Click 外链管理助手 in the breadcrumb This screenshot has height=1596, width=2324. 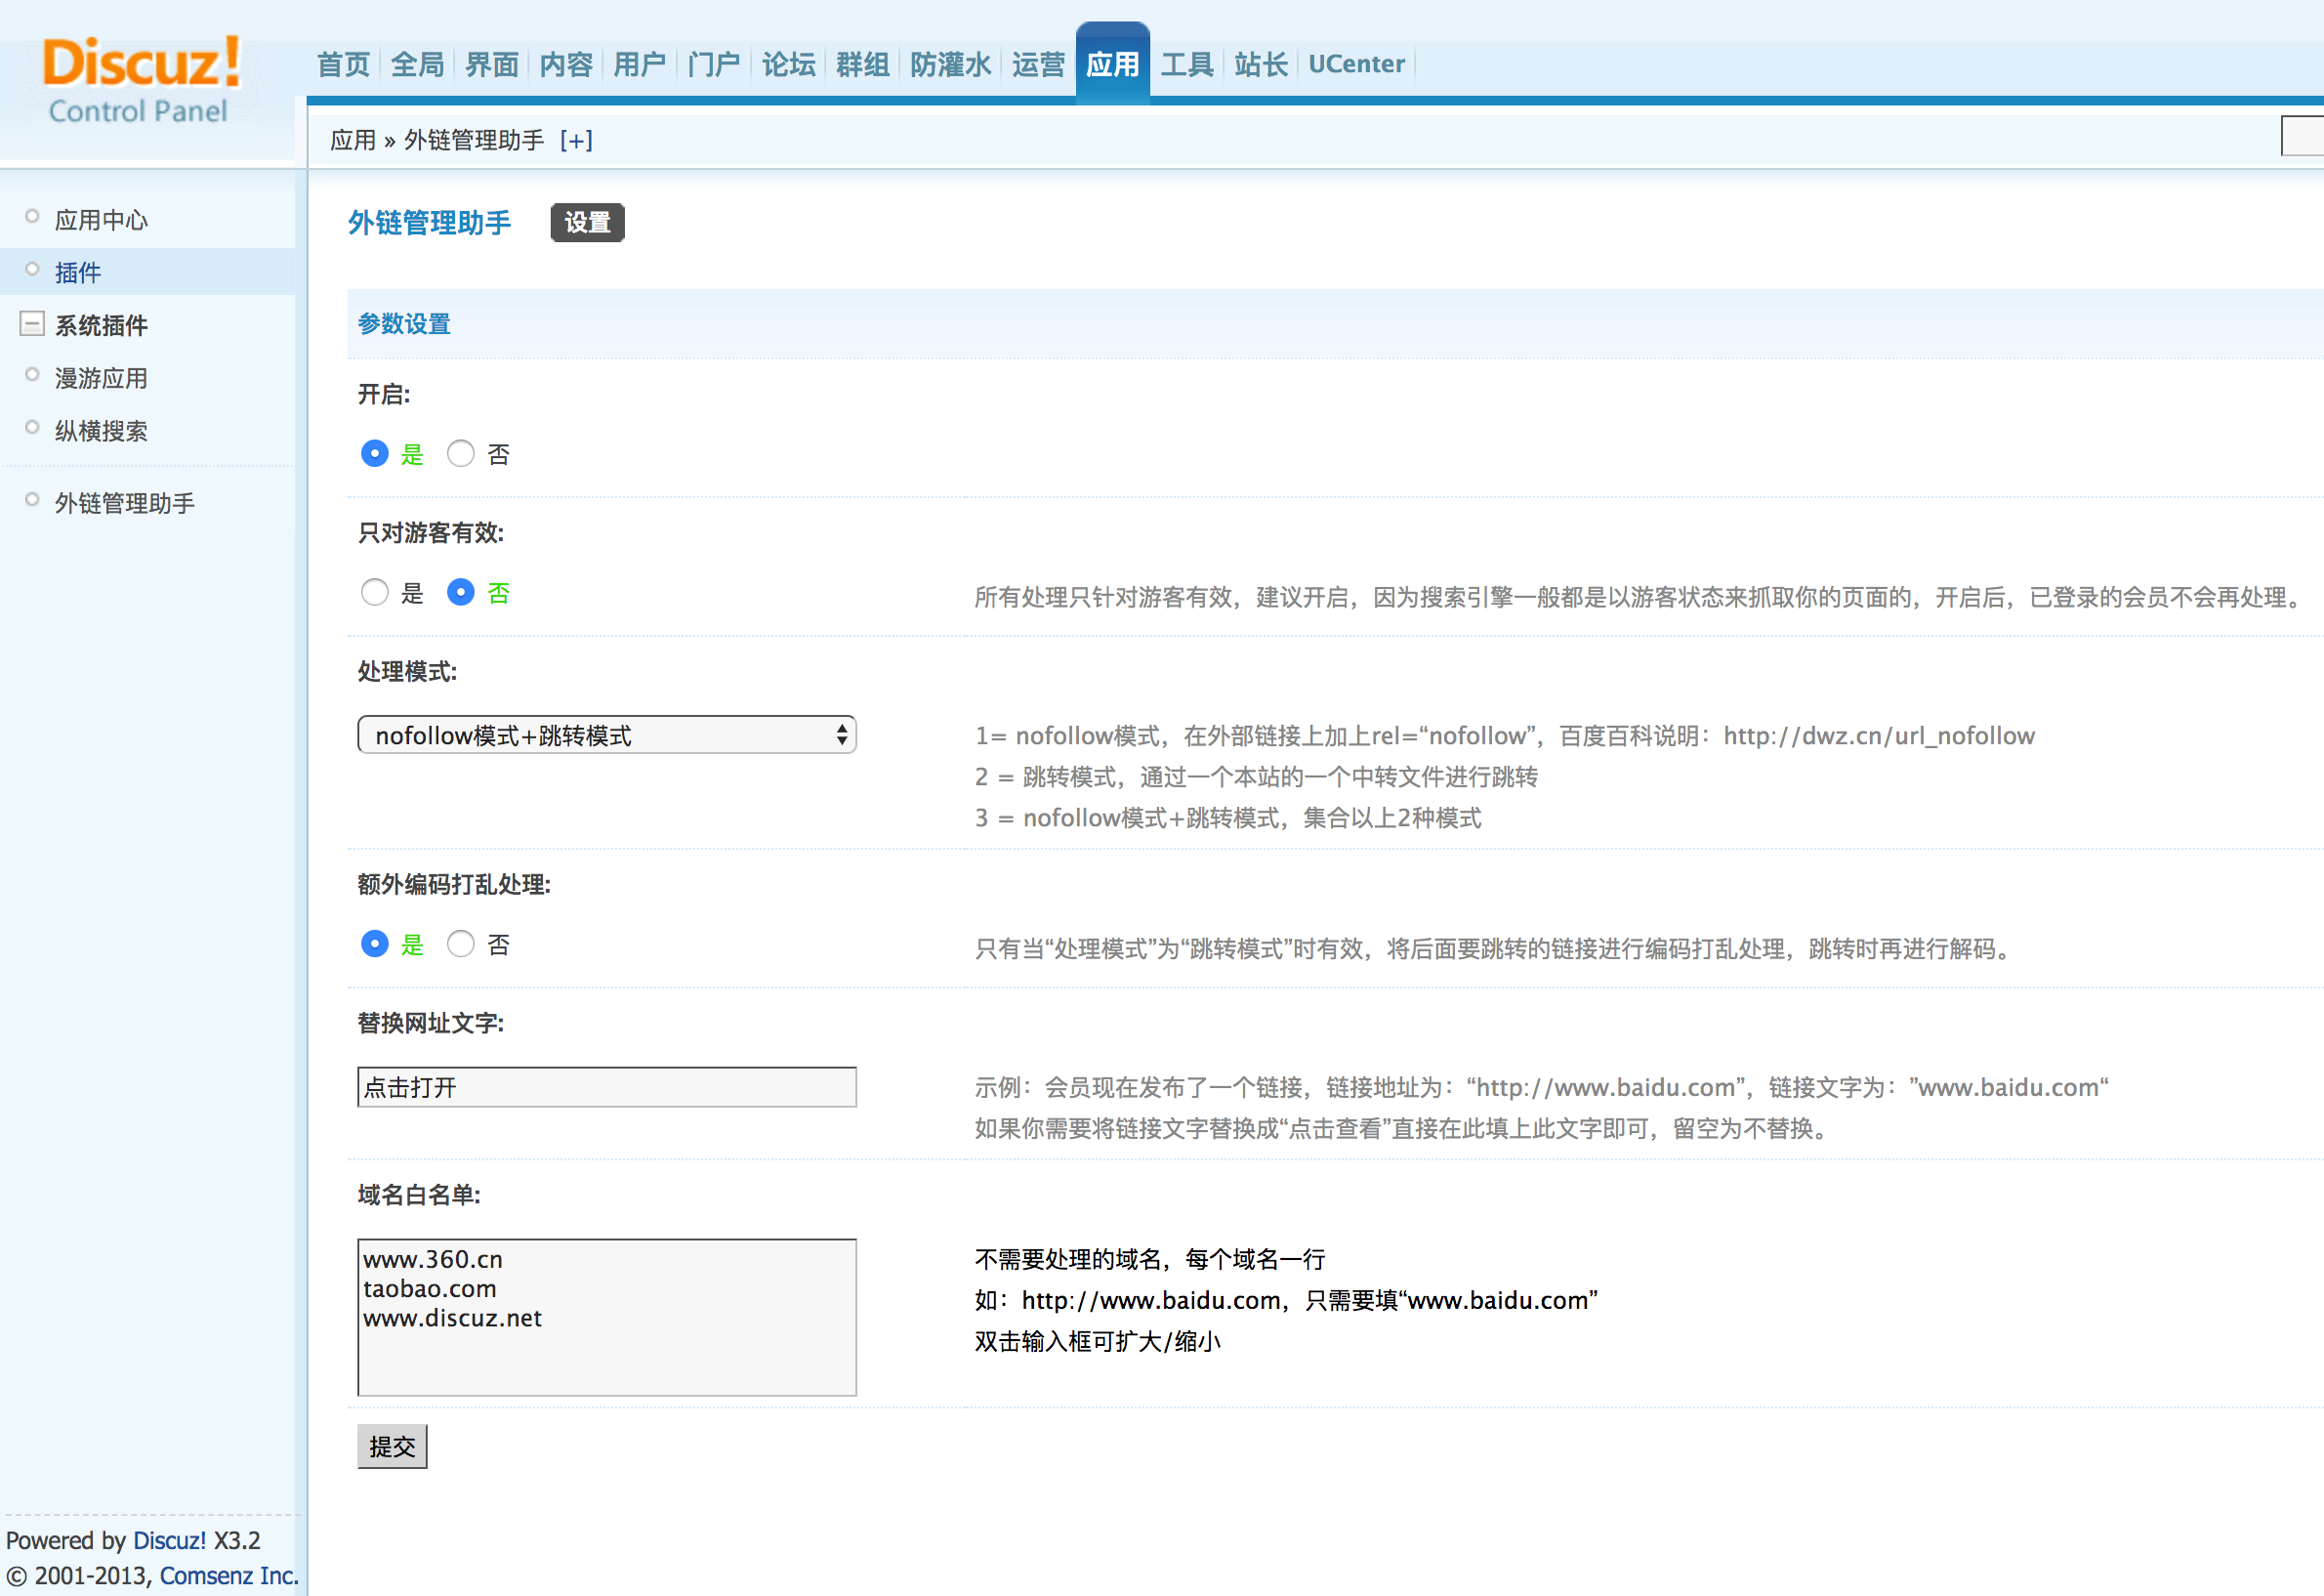click(x=474, y=141)
